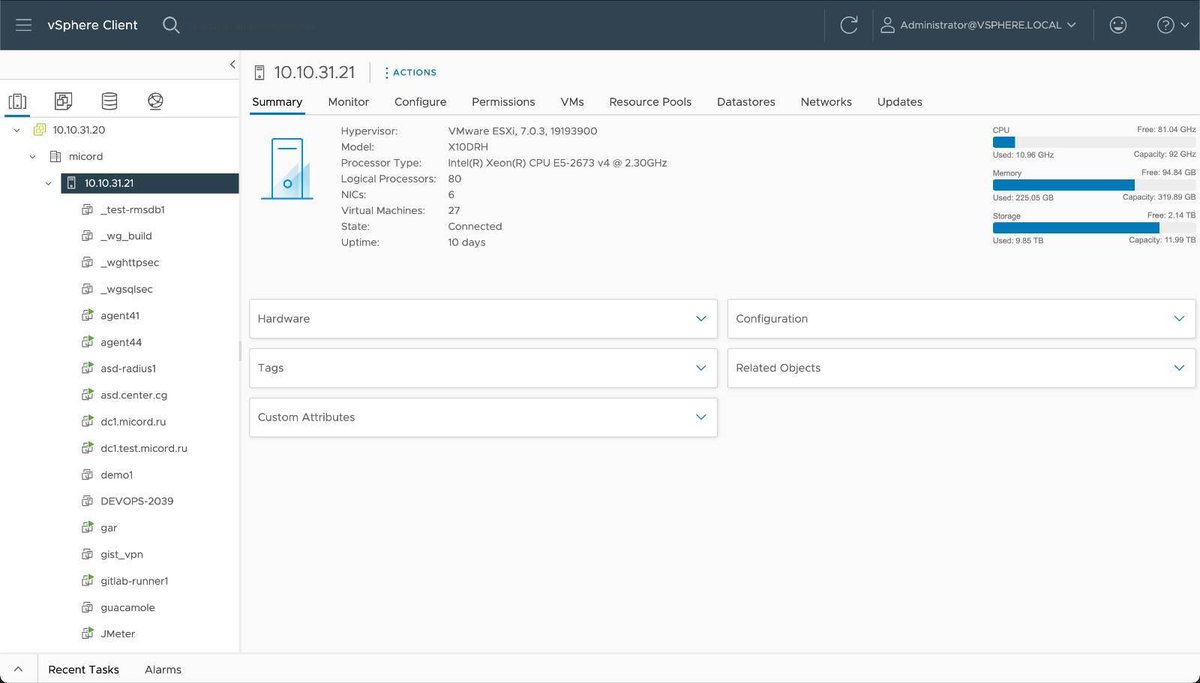Open the ACTIONS menu for the host

coord(411,72)
